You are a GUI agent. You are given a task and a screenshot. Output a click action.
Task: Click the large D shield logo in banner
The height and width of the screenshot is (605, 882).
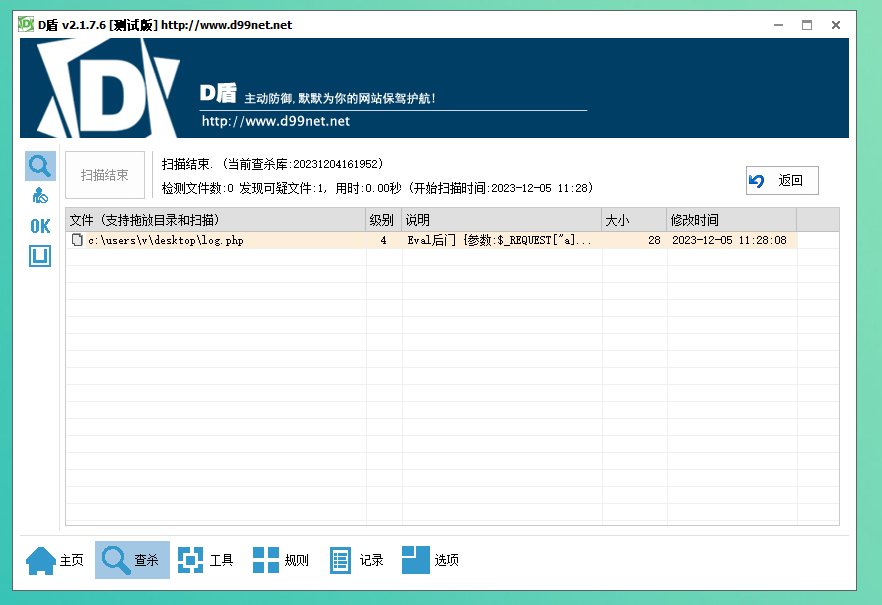(108, 88)
